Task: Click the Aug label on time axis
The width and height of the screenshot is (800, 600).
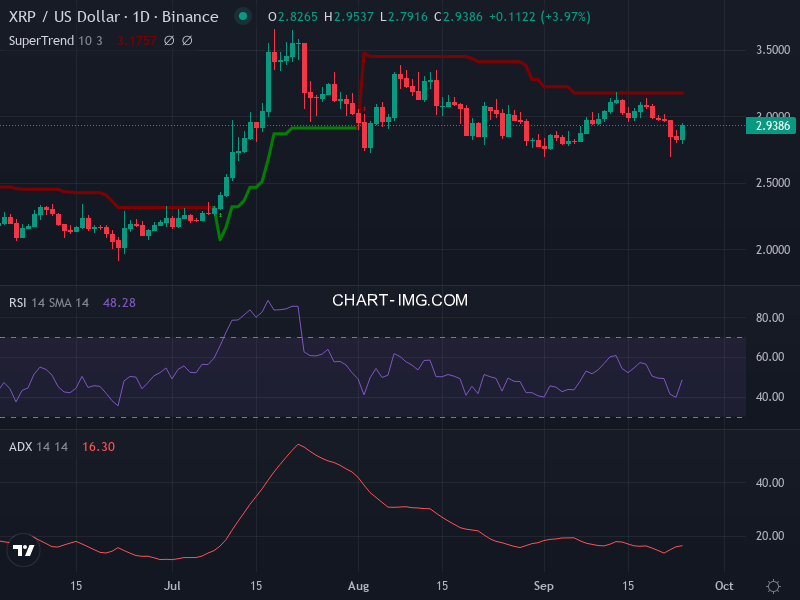Action: click(359, 585)
